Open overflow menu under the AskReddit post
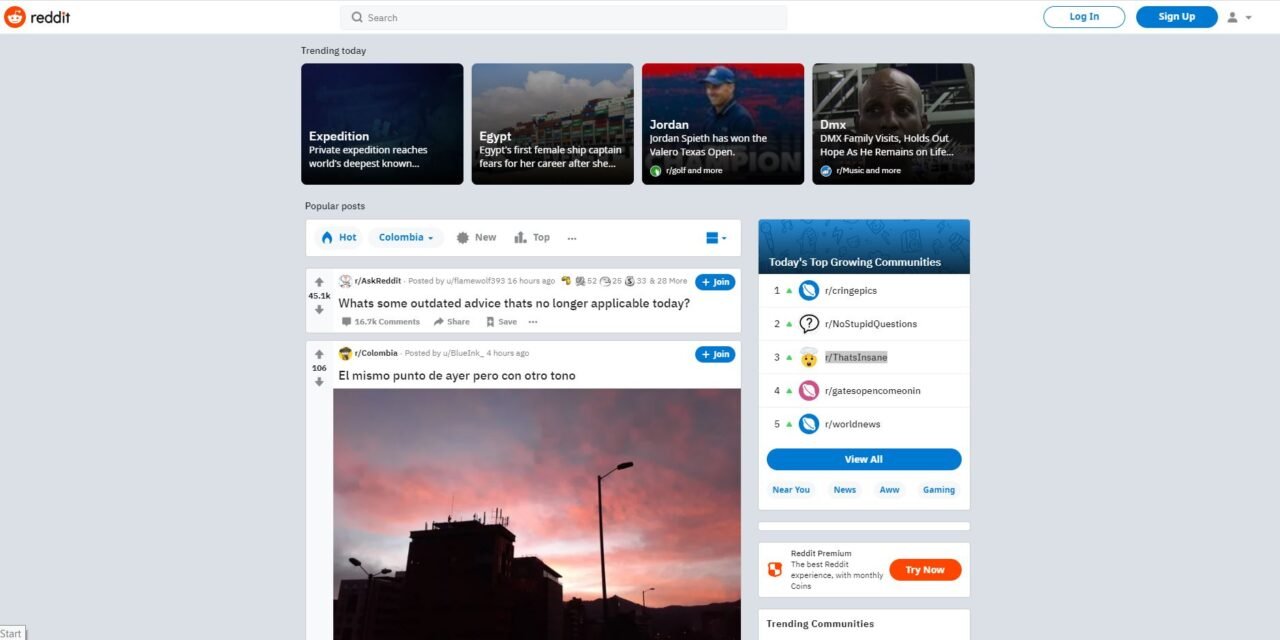The image size is (1280, 640). [533, 321]
